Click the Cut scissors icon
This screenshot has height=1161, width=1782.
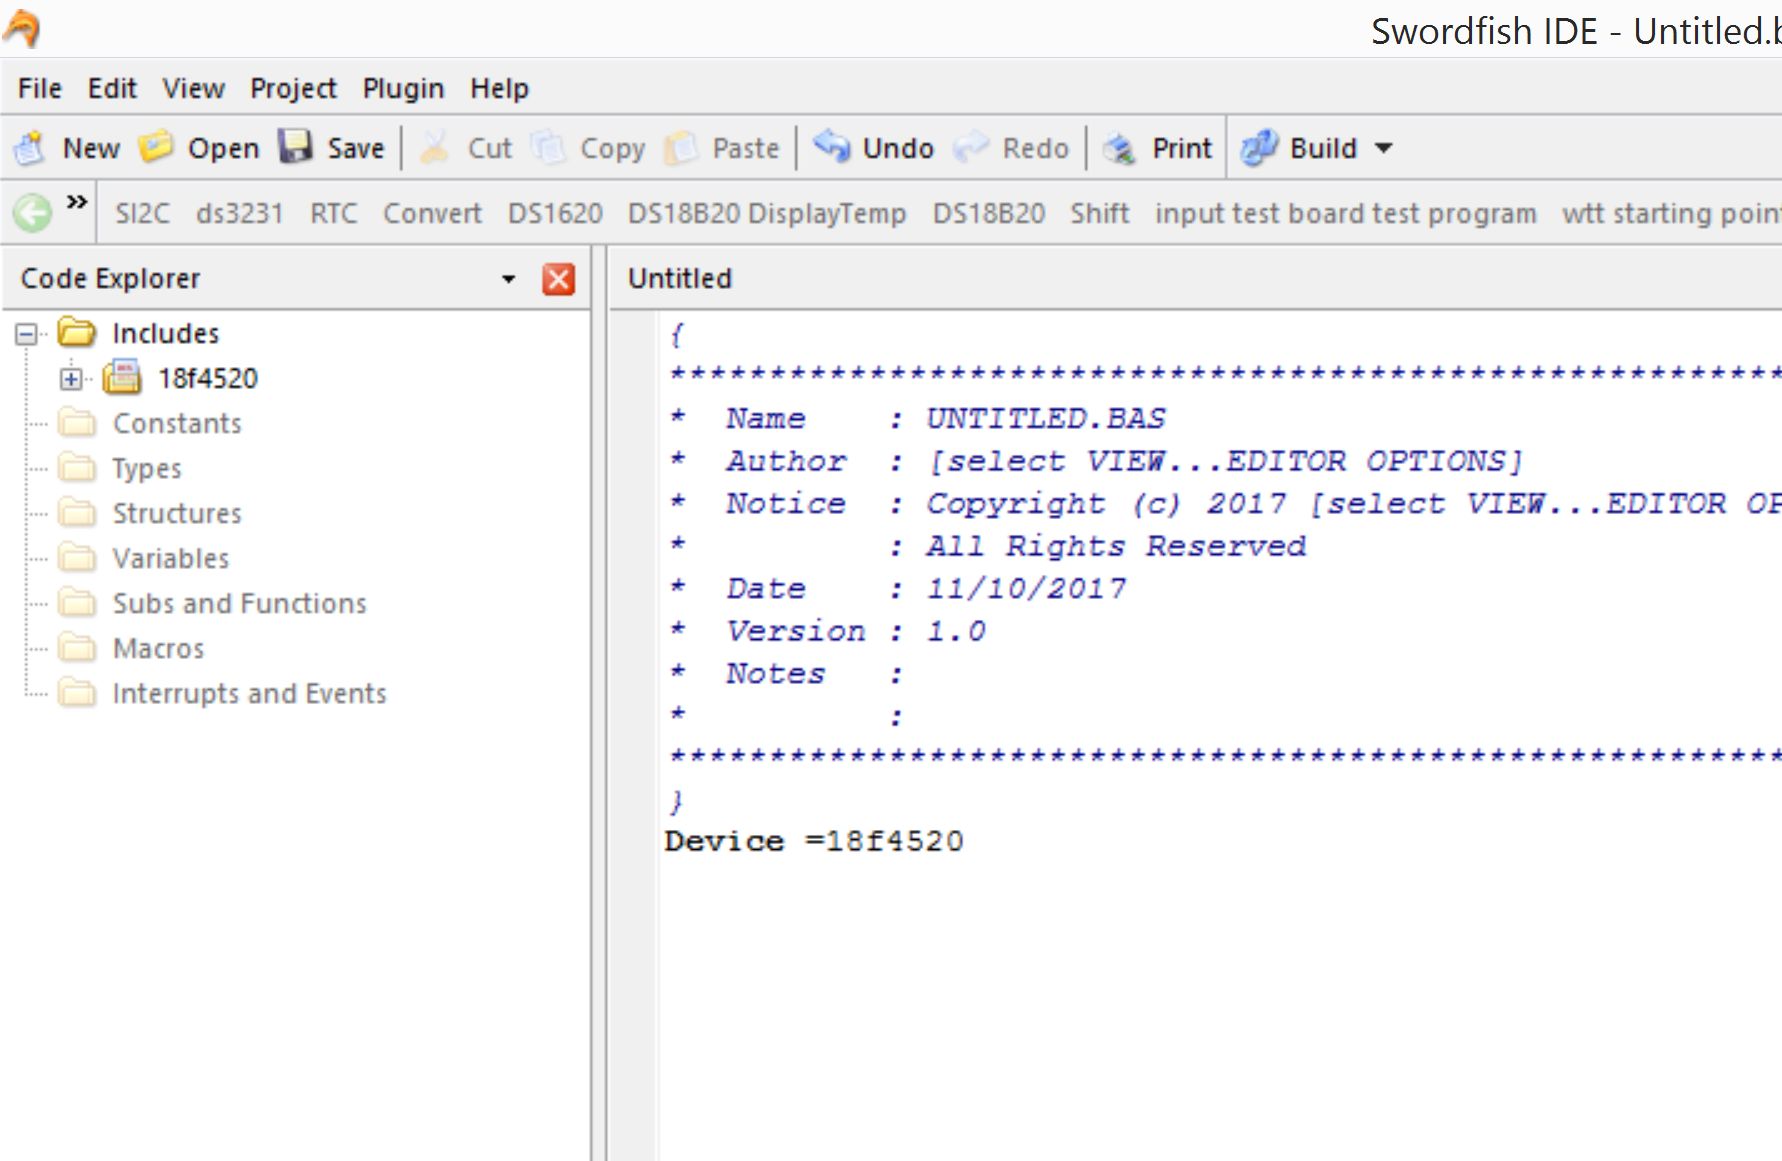pyautogui.click(x=434, y=148)
